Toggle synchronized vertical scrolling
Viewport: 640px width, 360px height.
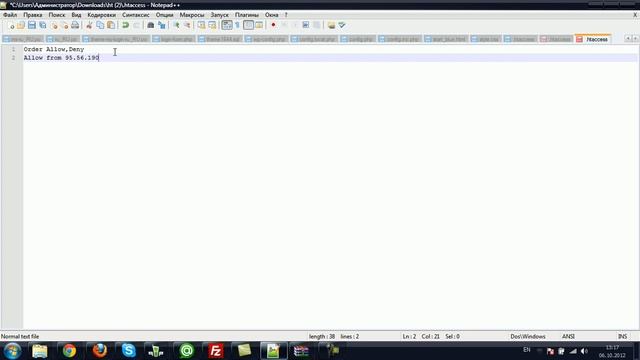click(x=202, y=25)
